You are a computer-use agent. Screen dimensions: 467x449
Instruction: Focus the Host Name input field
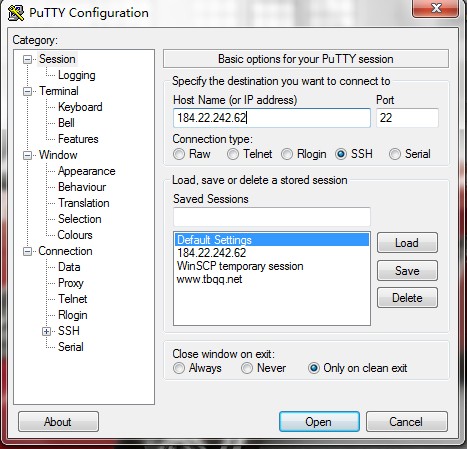point(272,118)
